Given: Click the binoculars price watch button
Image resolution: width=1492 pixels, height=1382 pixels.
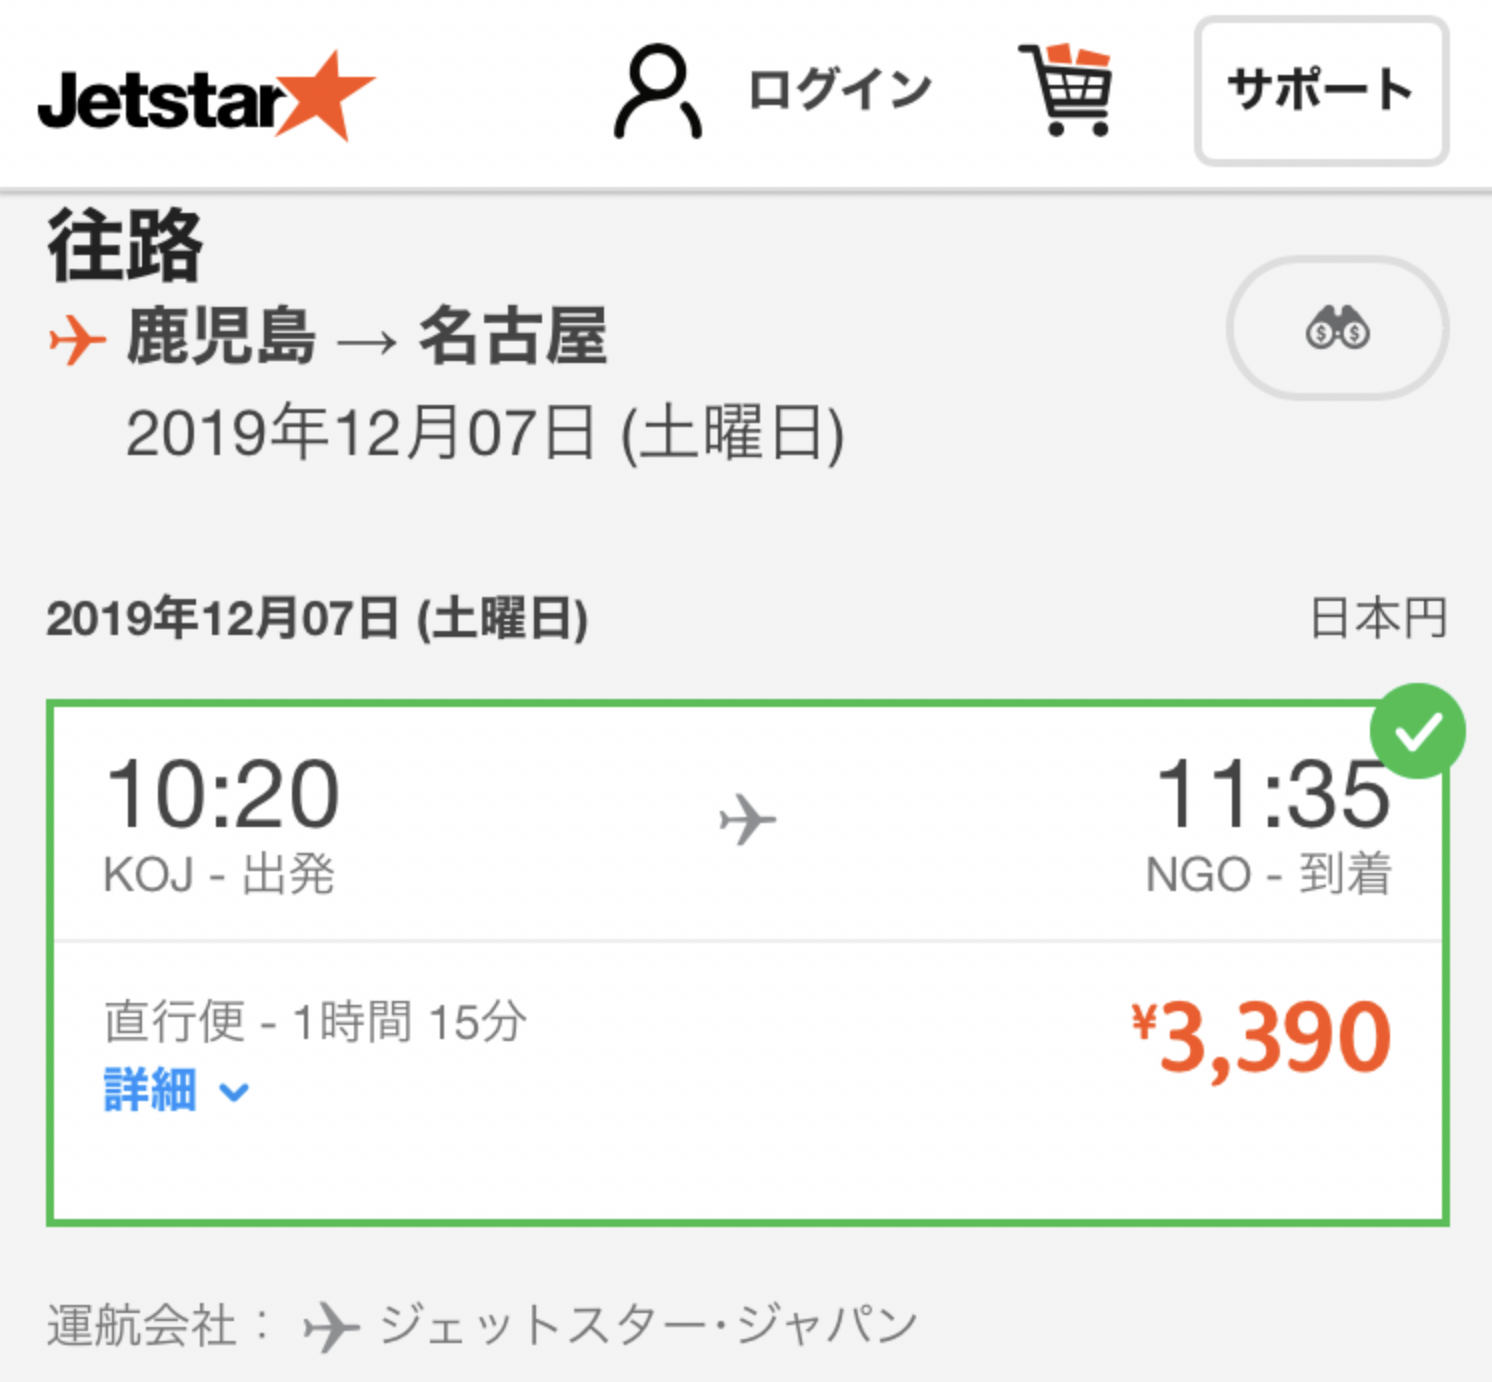Looking at the screenshot, I should coord(1337,328).
